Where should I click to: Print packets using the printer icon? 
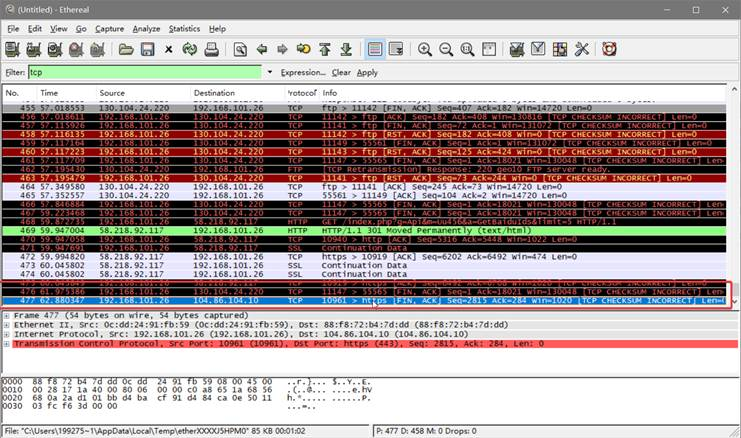(x=211, y=49)
